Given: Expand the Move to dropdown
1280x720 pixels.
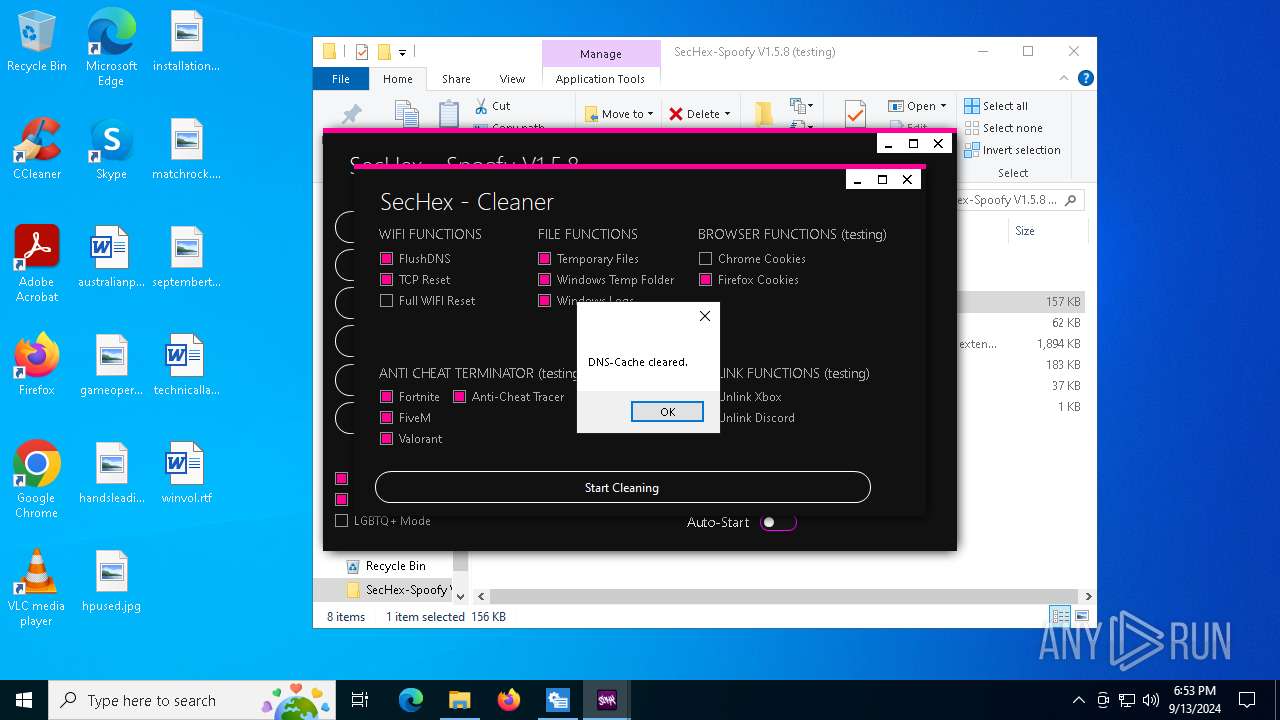Looking at the screenshot, I should click(650, 114).
